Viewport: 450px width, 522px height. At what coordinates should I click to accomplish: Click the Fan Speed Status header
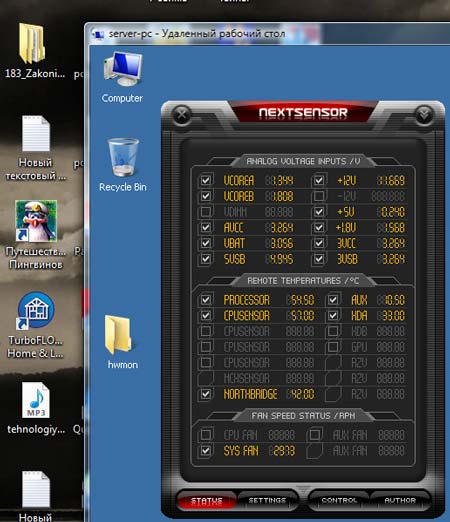tap(303, 416)
